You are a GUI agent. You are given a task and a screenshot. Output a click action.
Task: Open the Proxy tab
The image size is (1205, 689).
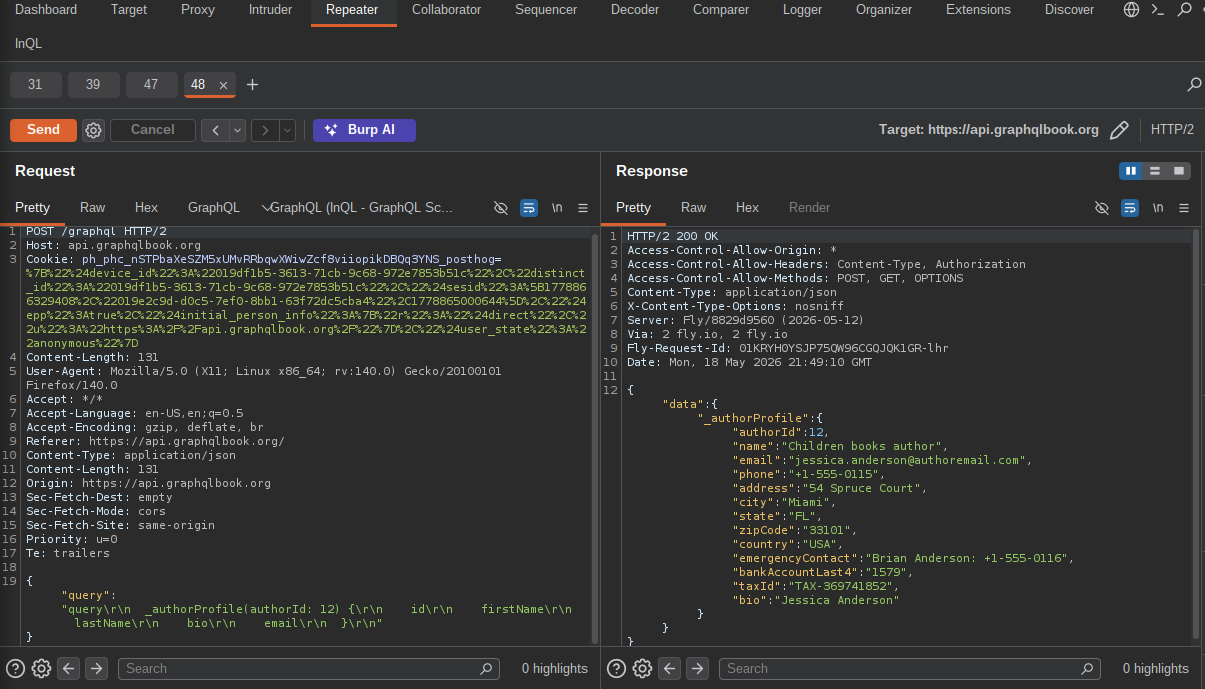click(x=198, y=10)
